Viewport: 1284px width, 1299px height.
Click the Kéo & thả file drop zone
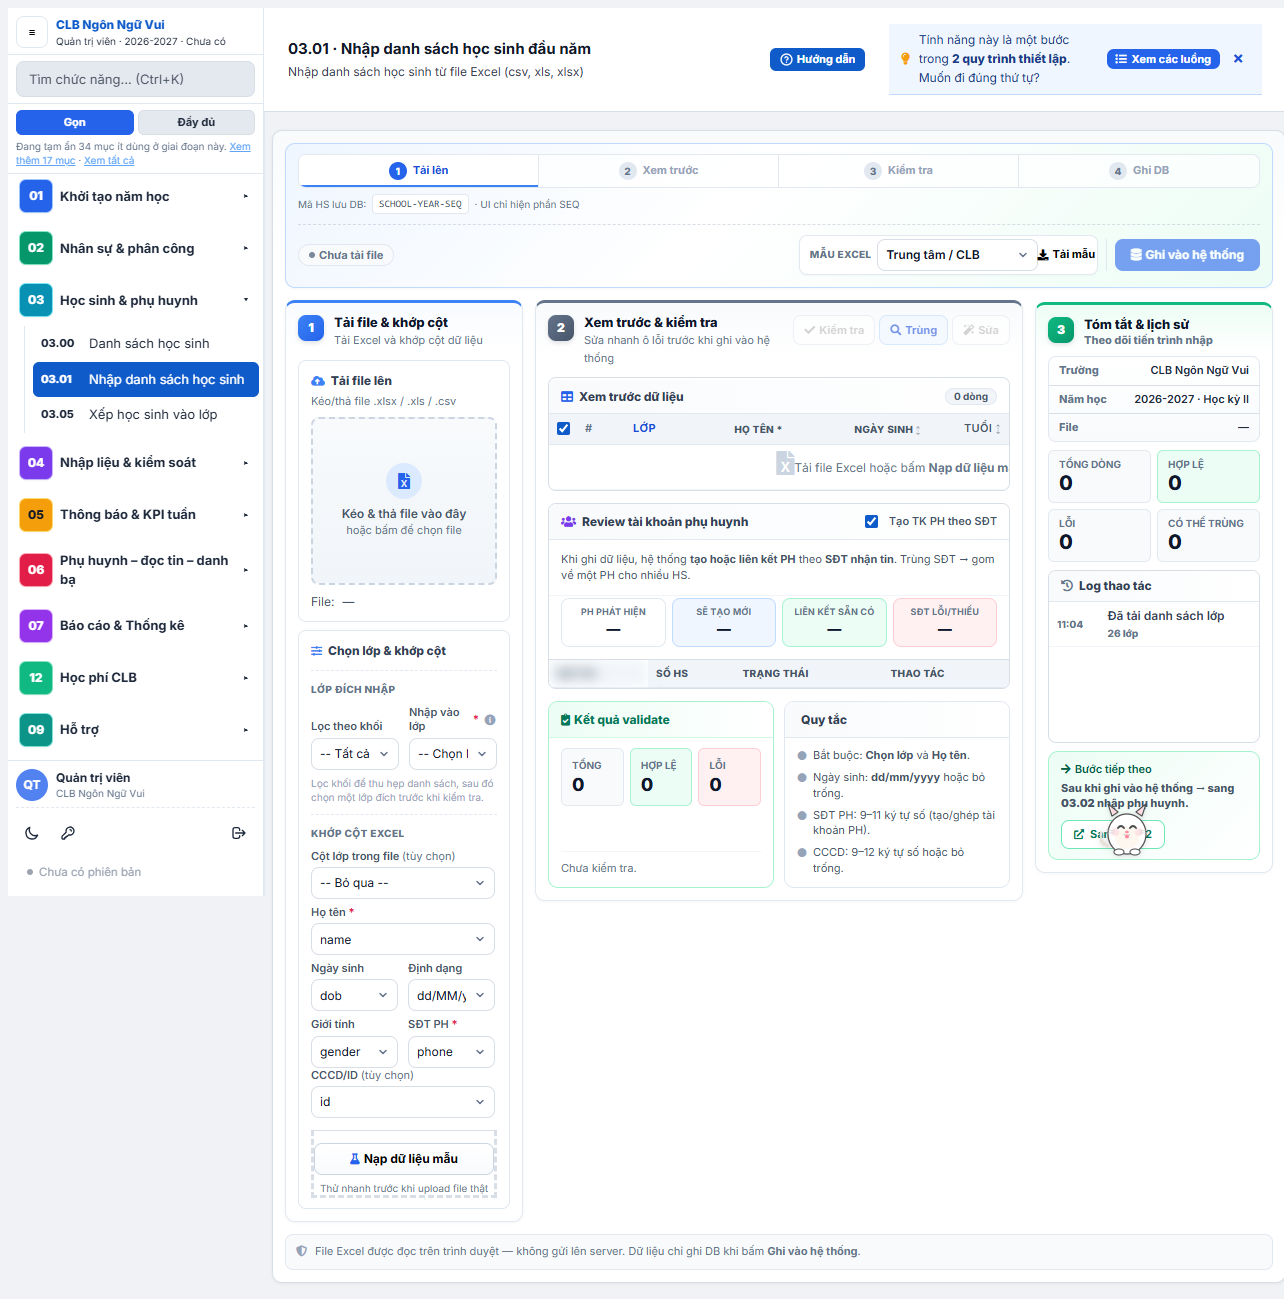pos(404,501)
